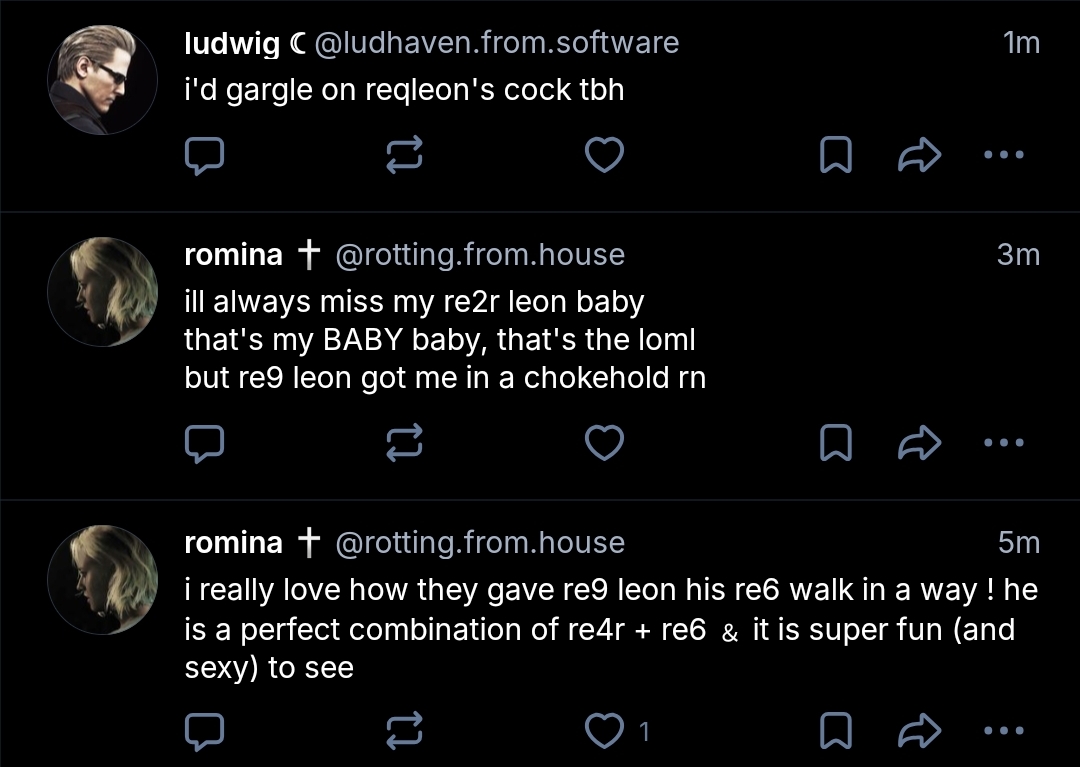Image resolution: width=1080 pixels, height=767 pixels.
Task: Open the @ludhaven.from.software profile handle
Action: point(497,43)
